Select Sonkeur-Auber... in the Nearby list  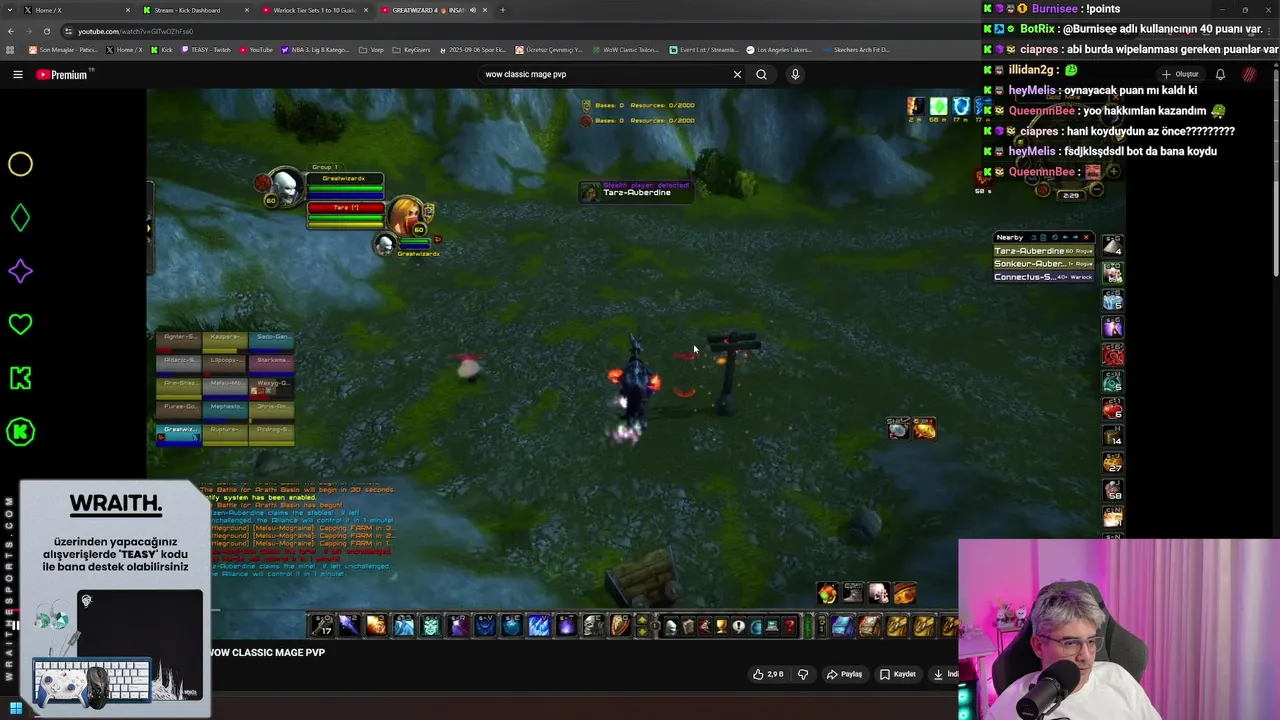pos(1042,264)
